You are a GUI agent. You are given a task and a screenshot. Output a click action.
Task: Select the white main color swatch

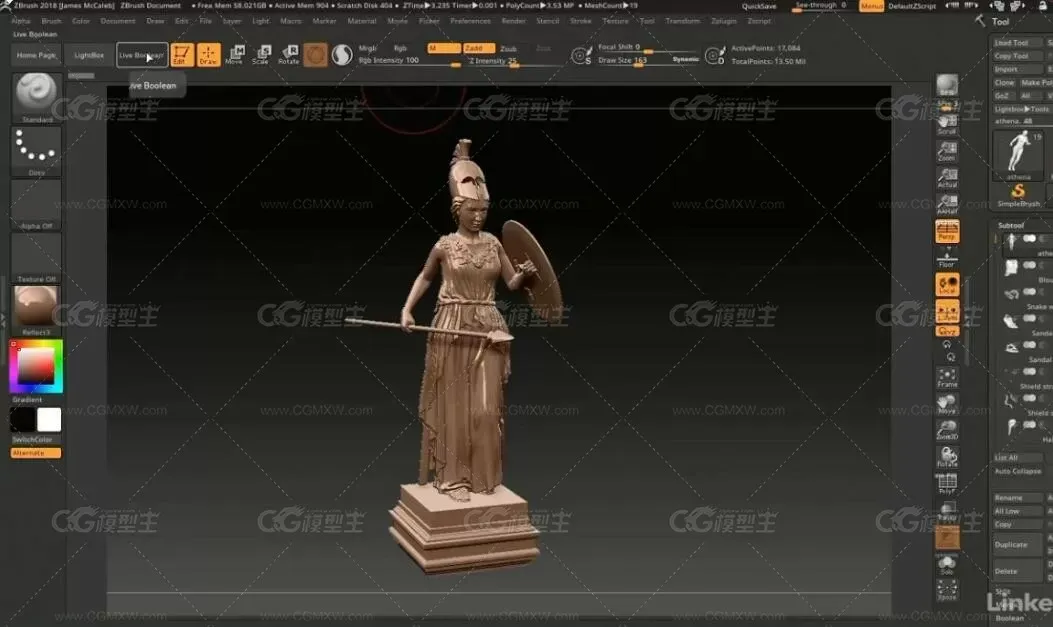(x=49, y=420)
